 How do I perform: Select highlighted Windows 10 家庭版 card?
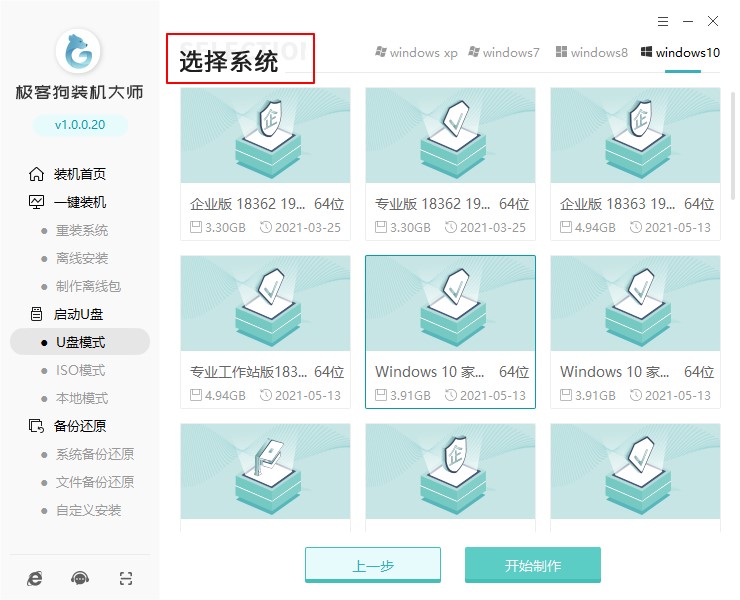click(x=450, y=332)
